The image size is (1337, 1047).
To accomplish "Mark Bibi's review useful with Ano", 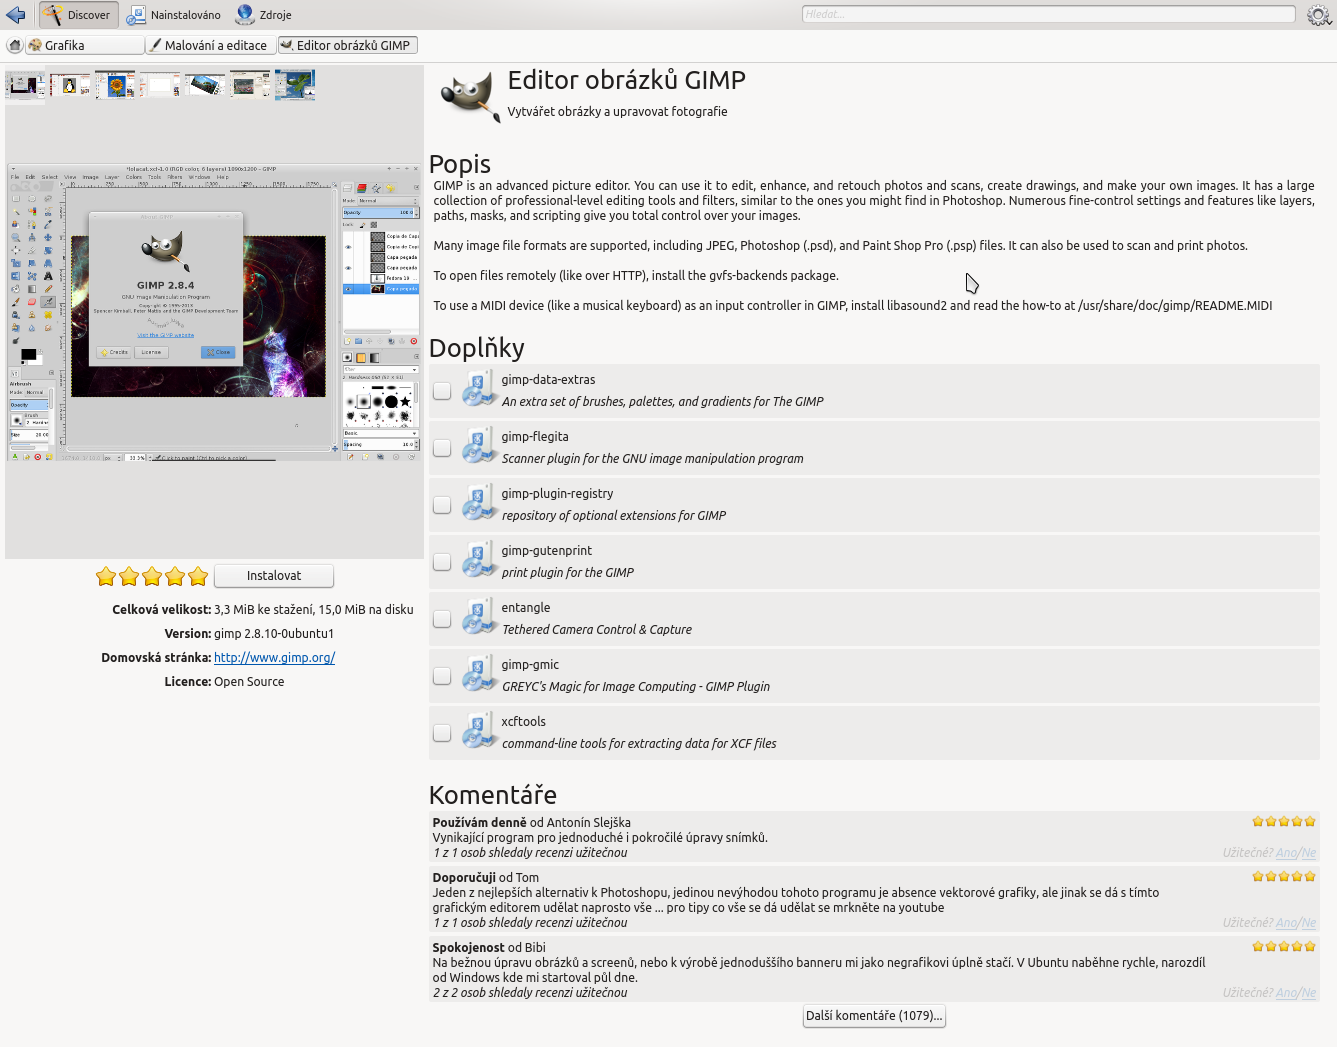I will coord(1286,993).
